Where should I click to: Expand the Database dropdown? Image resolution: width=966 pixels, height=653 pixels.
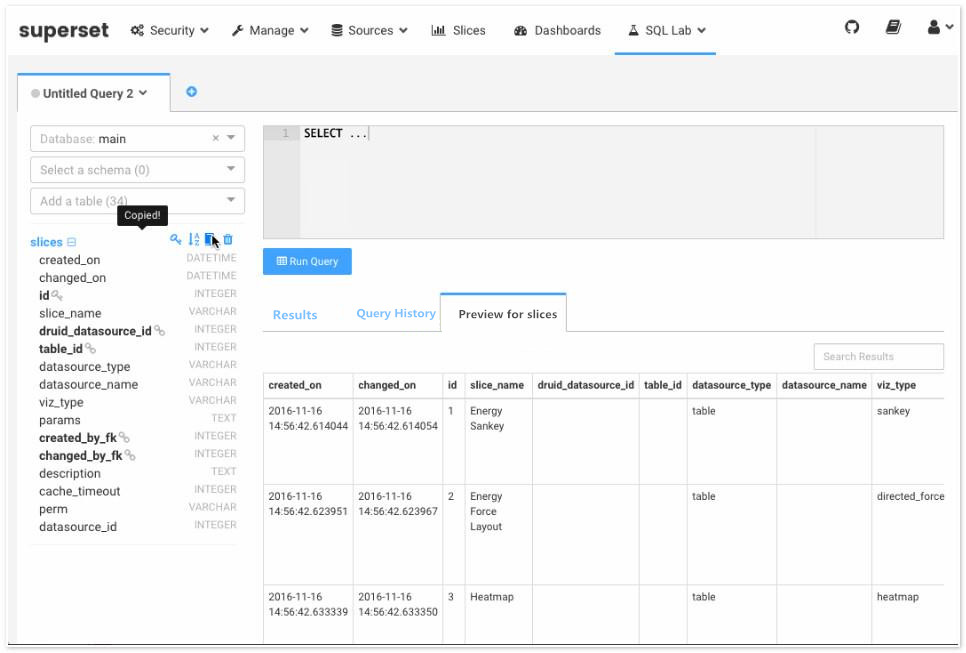point(231,138)
